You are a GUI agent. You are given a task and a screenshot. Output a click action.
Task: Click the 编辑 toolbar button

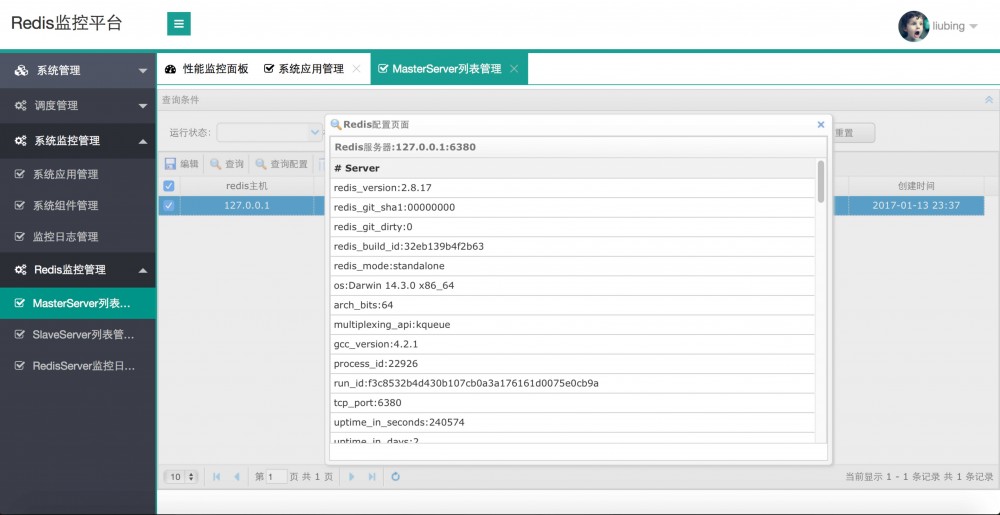[x=182, y=164]
